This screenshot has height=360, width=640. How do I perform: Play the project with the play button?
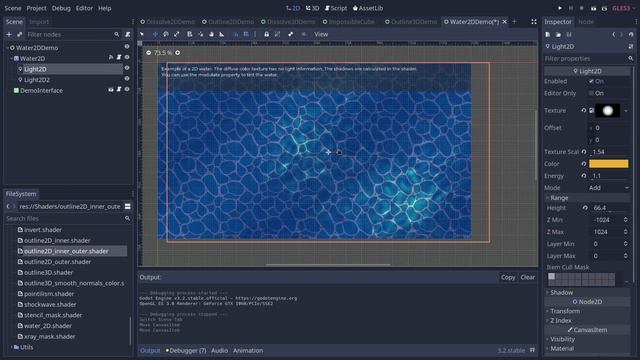coord(560,8)
